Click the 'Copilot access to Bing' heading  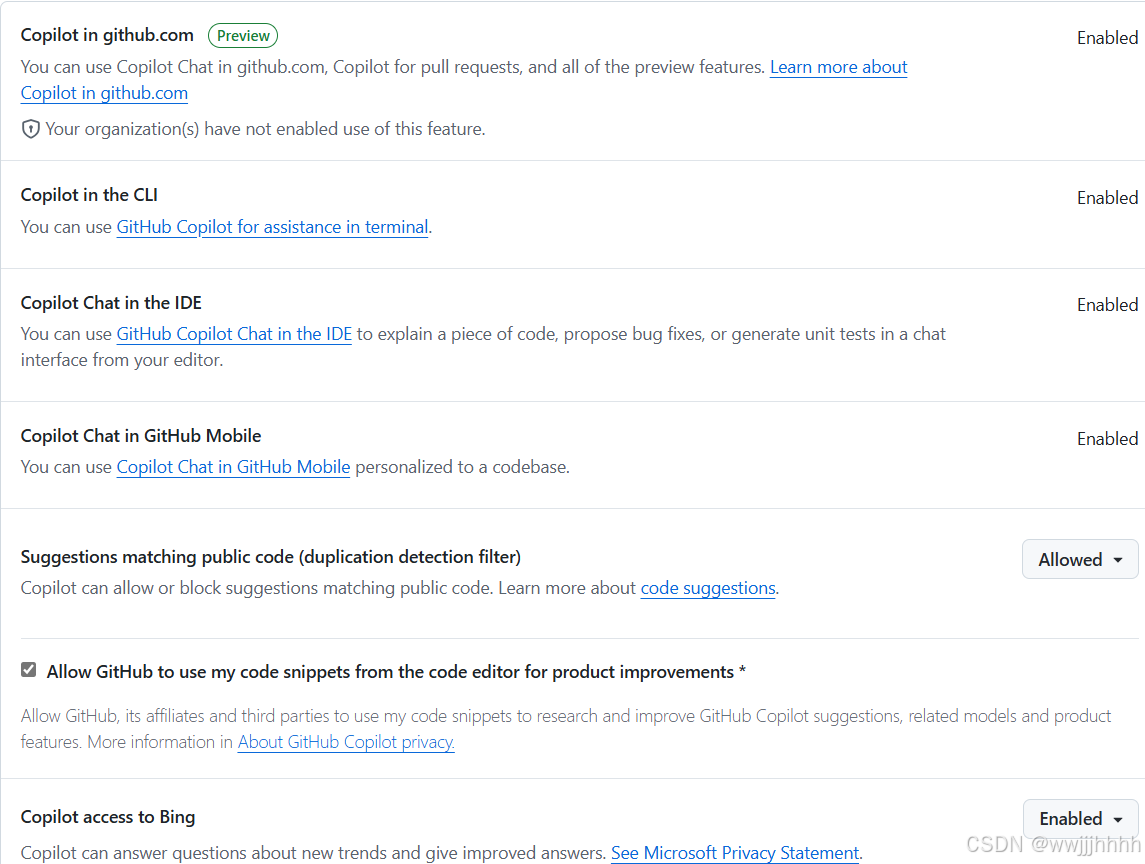pos(108,817)
